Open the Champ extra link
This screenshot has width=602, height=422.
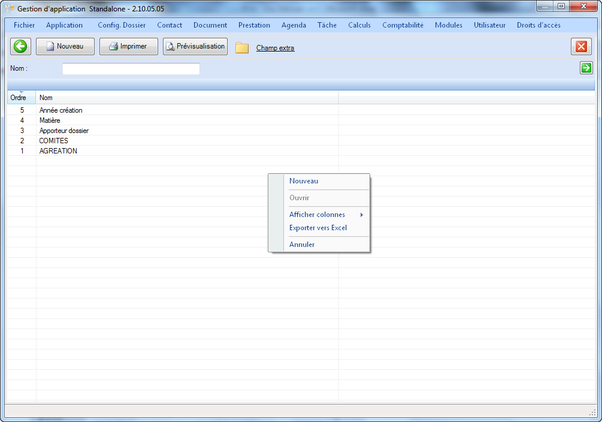click(x=275, y=47)
